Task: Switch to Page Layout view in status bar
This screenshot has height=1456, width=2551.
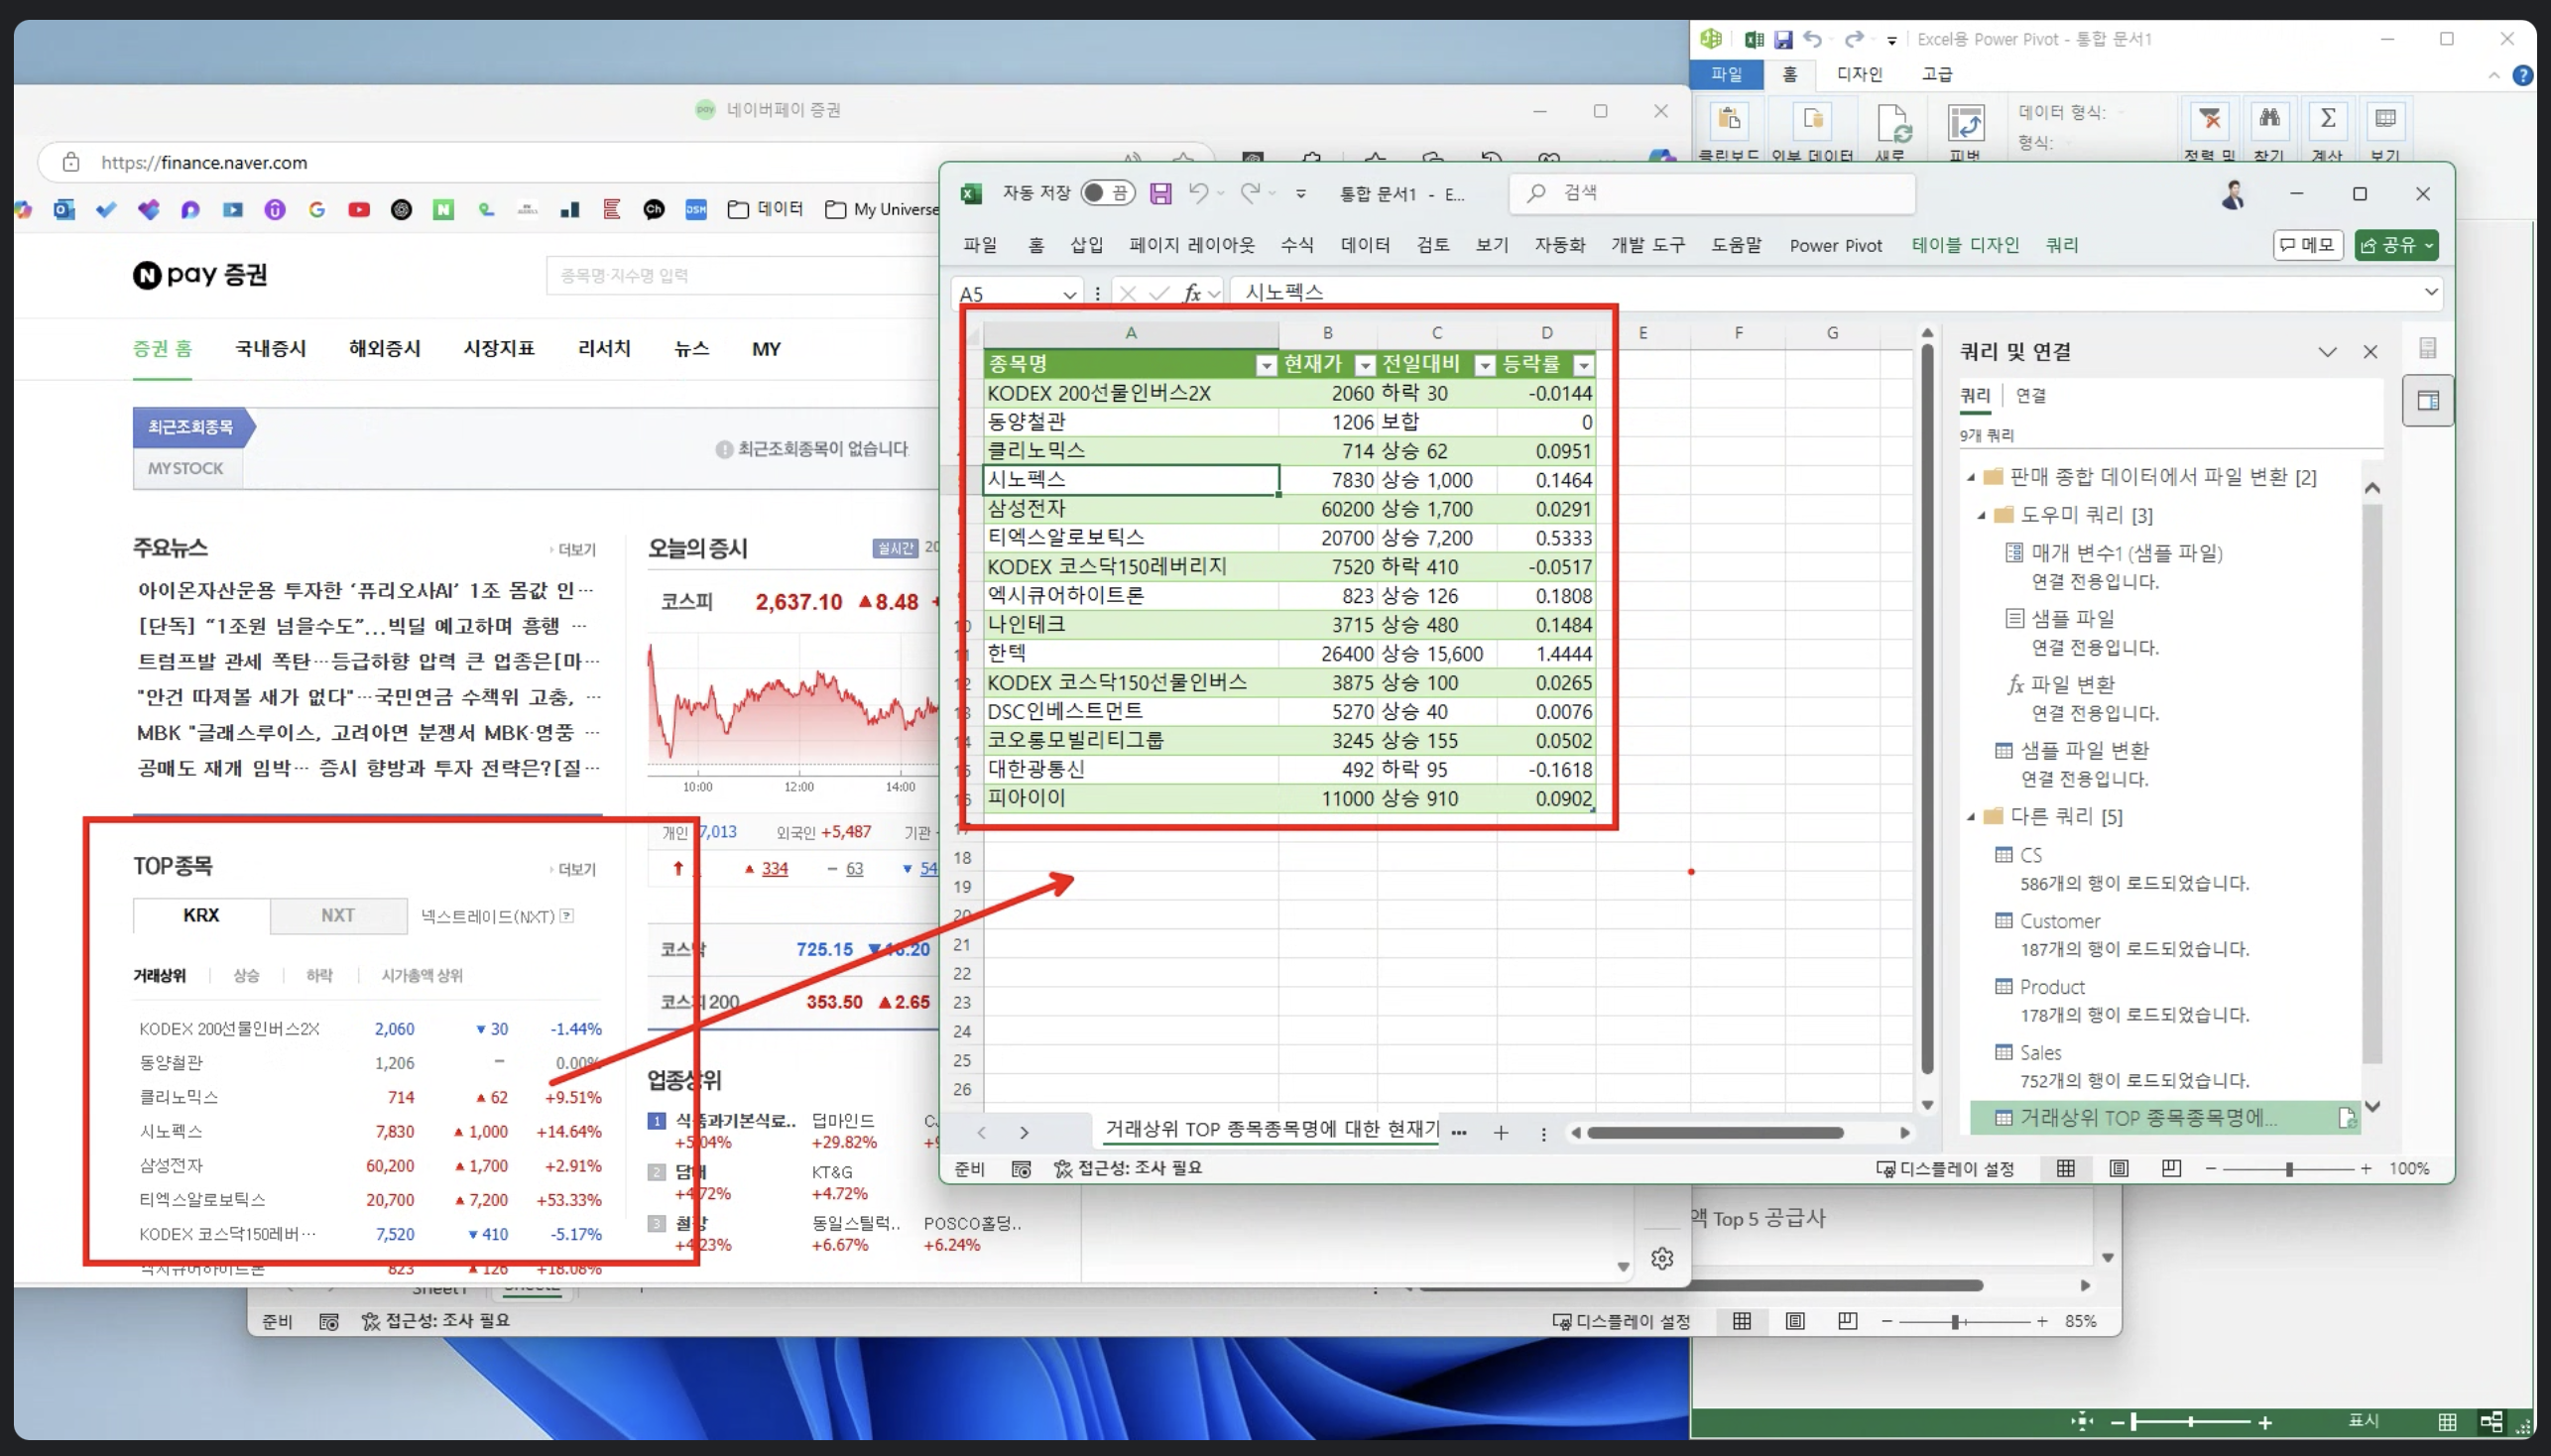Action: pos(2118,1168)
